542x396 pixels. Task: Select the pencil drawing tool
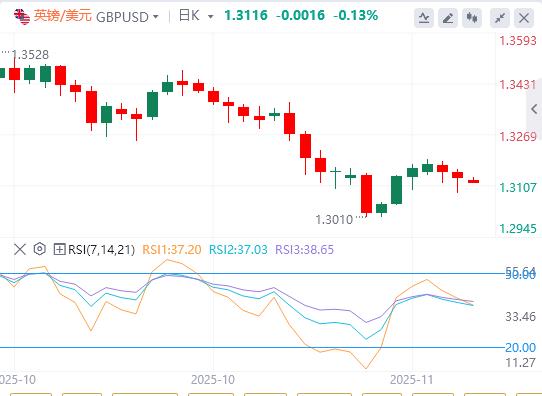pos(448,18)
